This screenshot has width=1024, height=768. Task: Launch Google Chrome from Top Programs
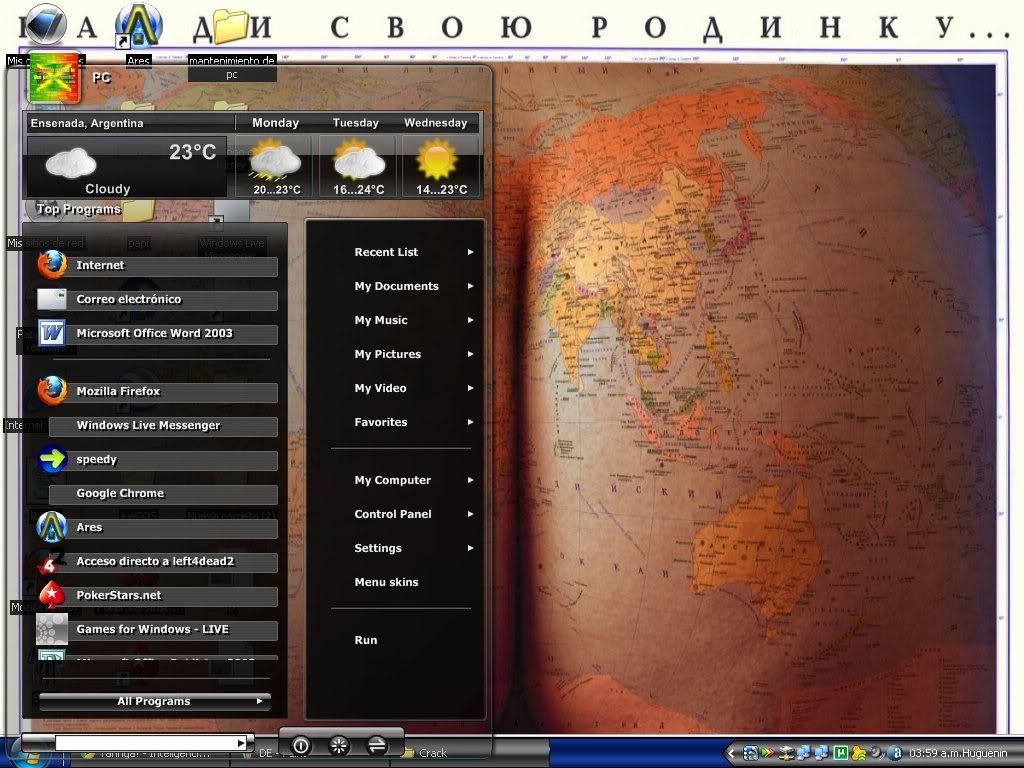point(163,494)
